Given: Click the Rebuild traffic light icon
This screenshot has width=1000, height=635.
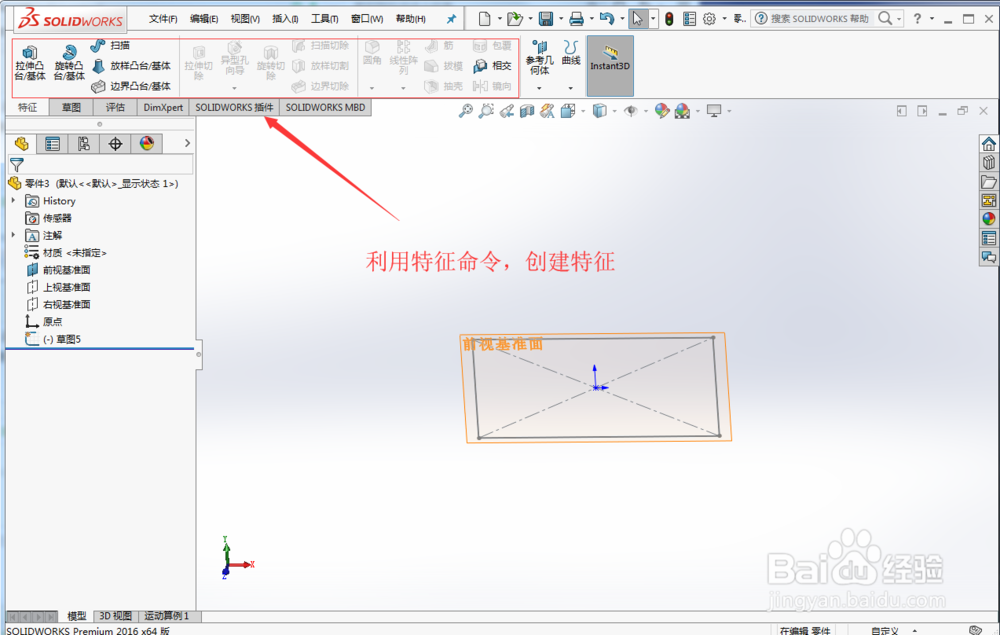Looking at the screenshot, I should pos(669,19).
